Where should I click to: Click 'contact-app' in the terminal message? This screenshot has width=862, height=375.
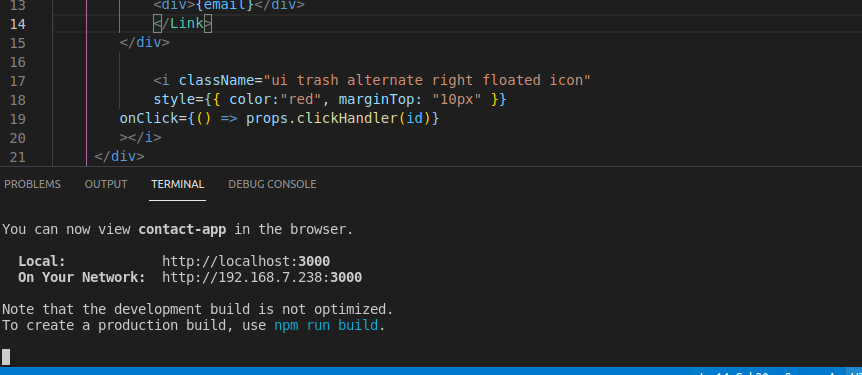click(x=182, y=229)
